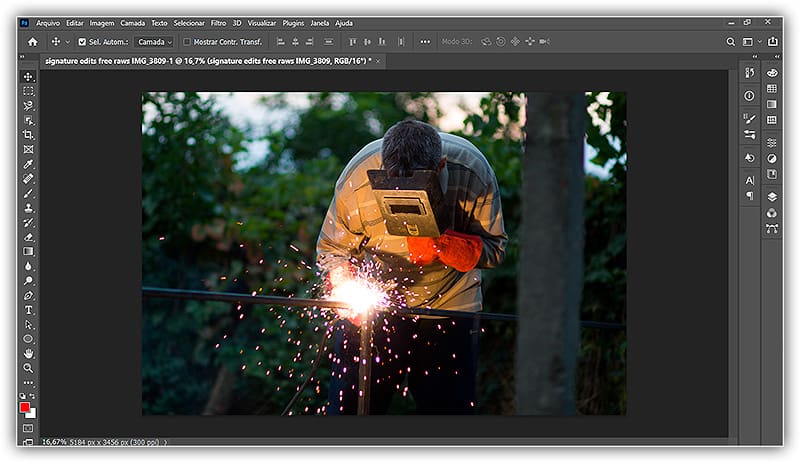Select the Lasso tool
The width and height of the screenshot is (800, 463).
pyautogui.click(x=28, y=106)
